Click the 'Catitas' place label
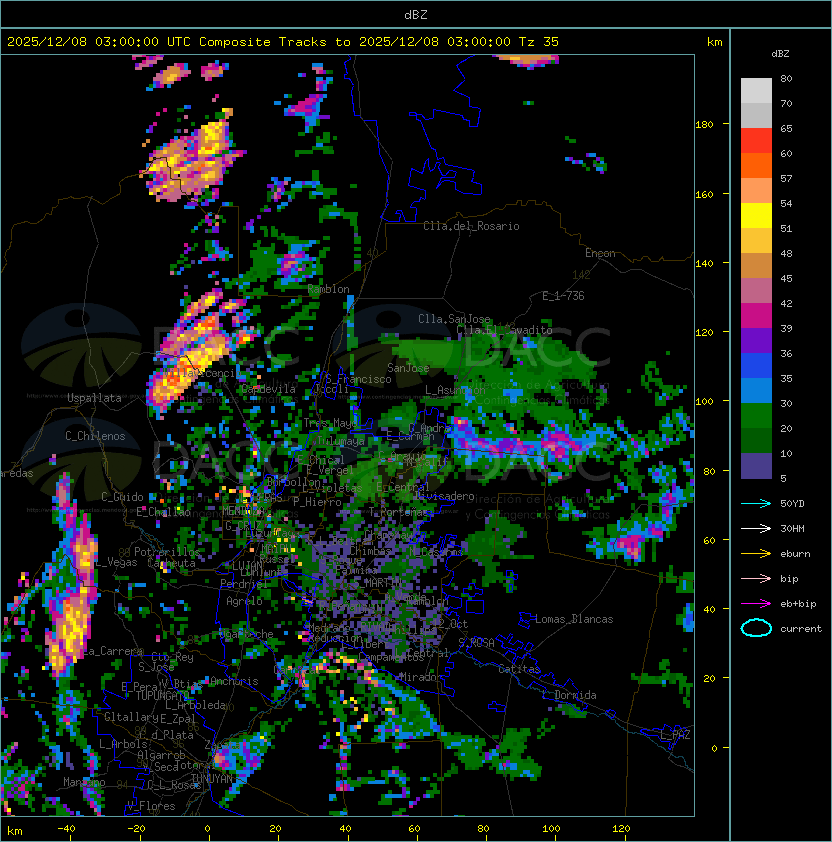 pyautogui.click(x=519, y=669)
